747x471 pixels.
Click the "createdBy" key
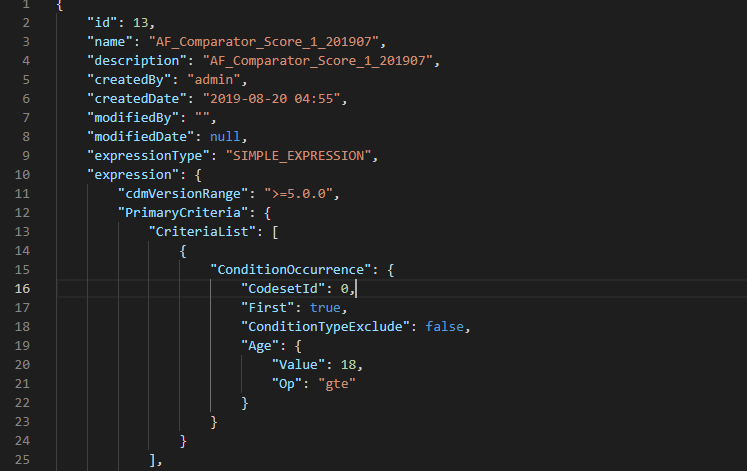(x=129, y=80)
